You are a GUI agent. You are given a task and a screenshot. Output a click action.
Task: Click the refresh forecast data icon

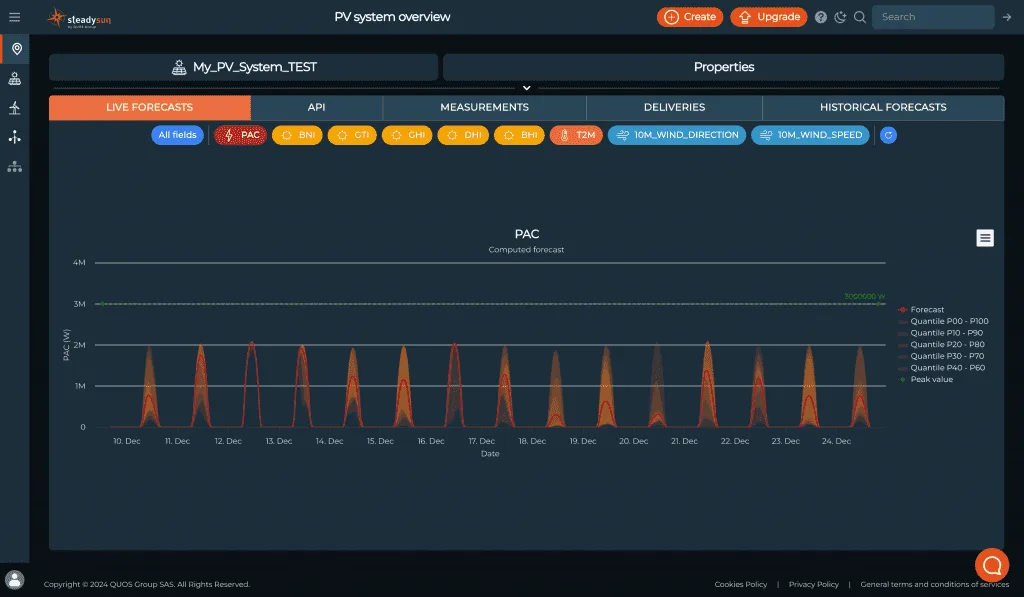[887, 135]
